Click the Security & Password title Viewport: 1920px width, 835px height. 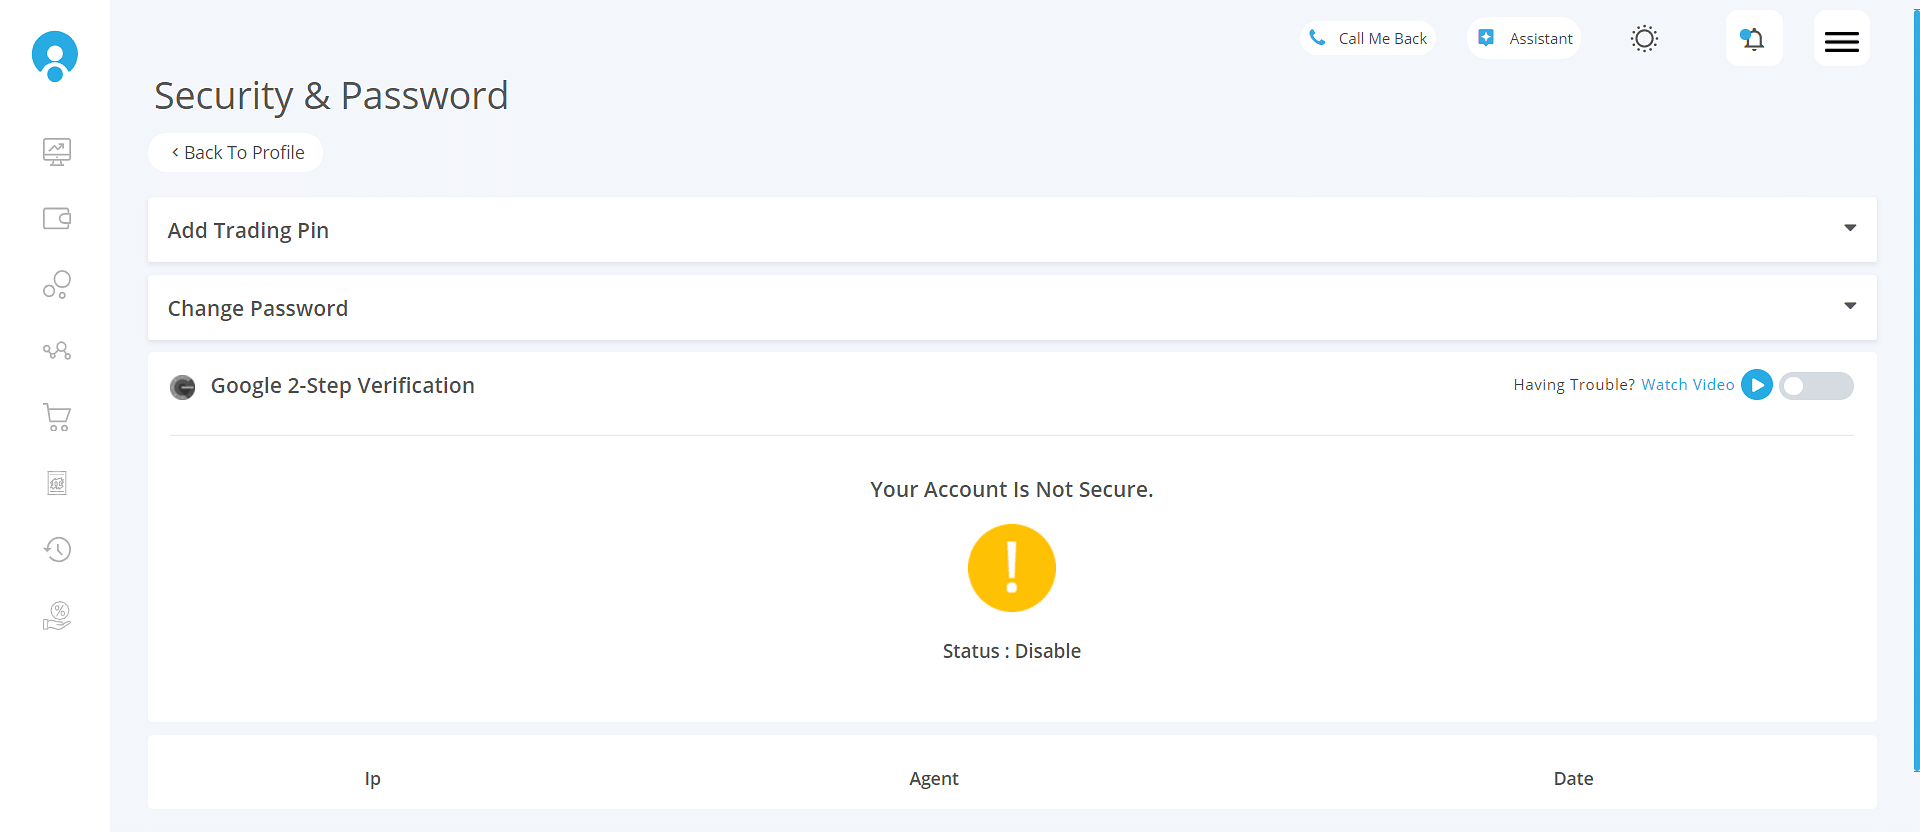click(x=331, y=96)
